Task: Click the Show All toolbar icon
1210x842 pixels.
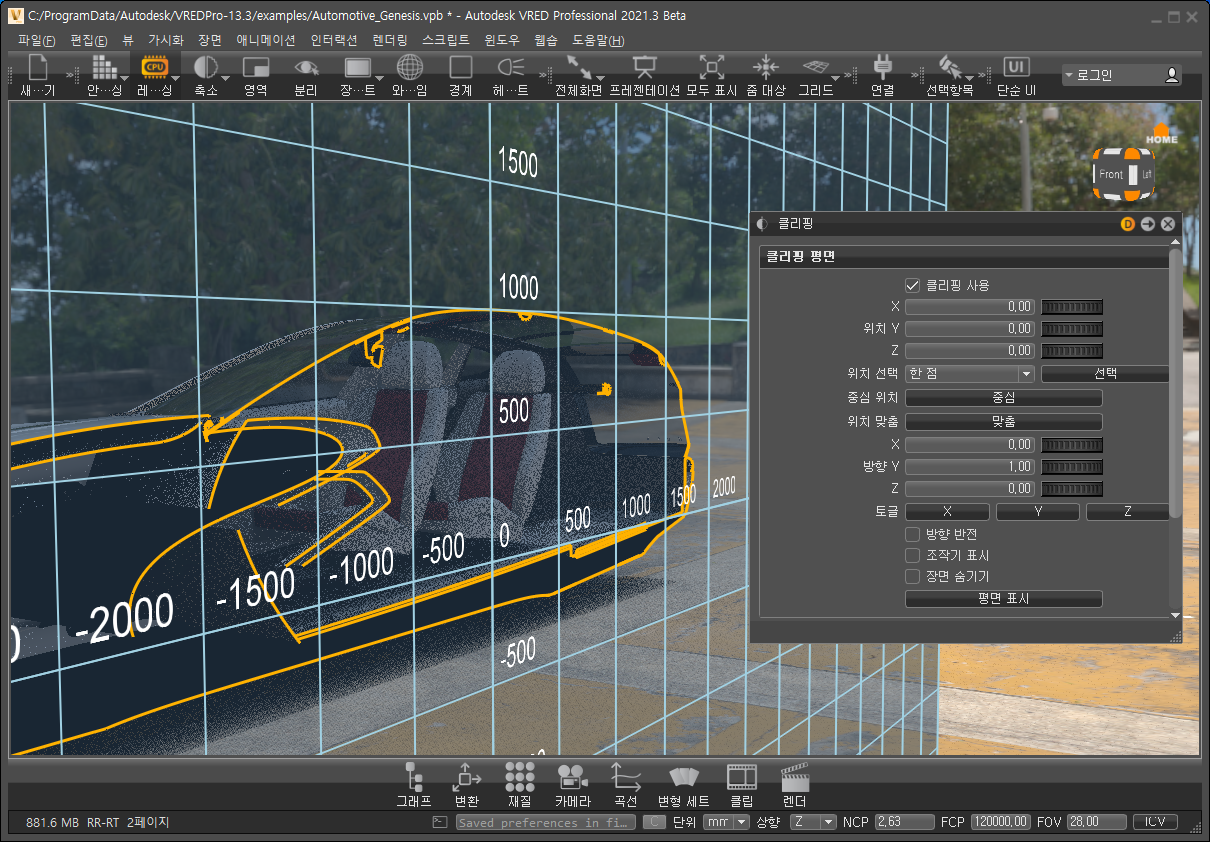Action: (711, 68)
